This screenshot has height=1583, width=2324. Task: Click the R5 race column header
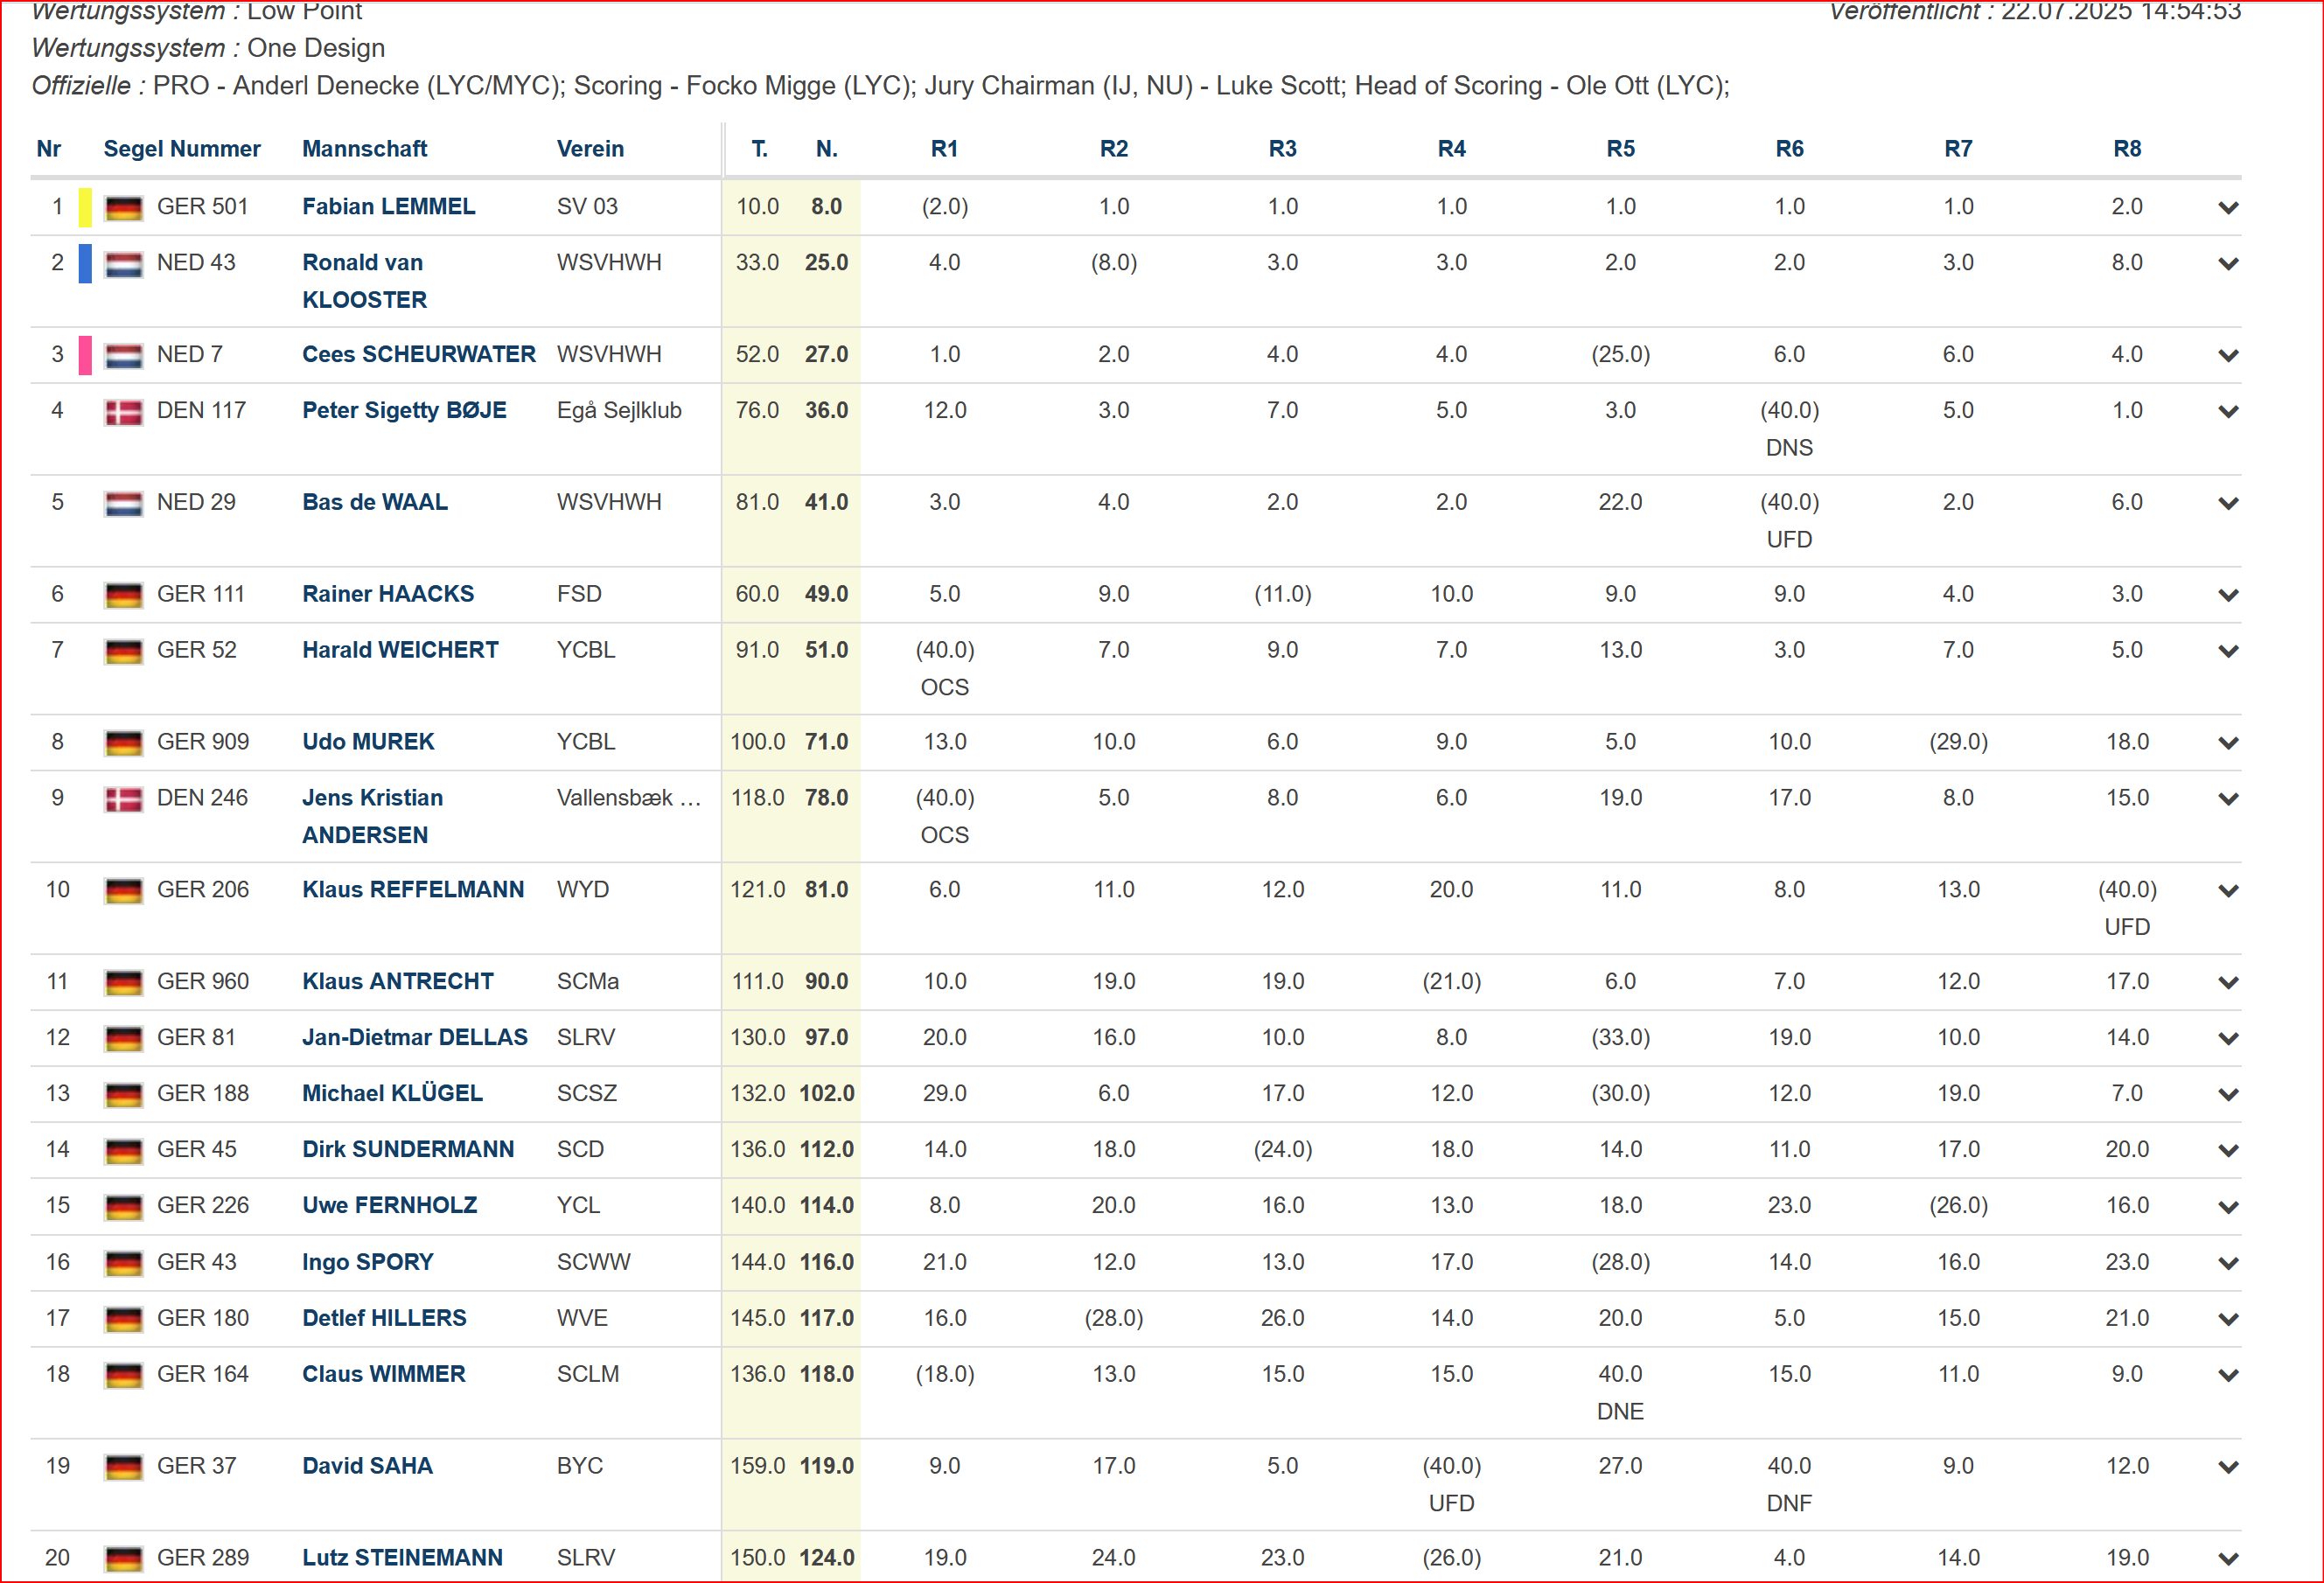pyautogui.click(x=1620, y=149)
